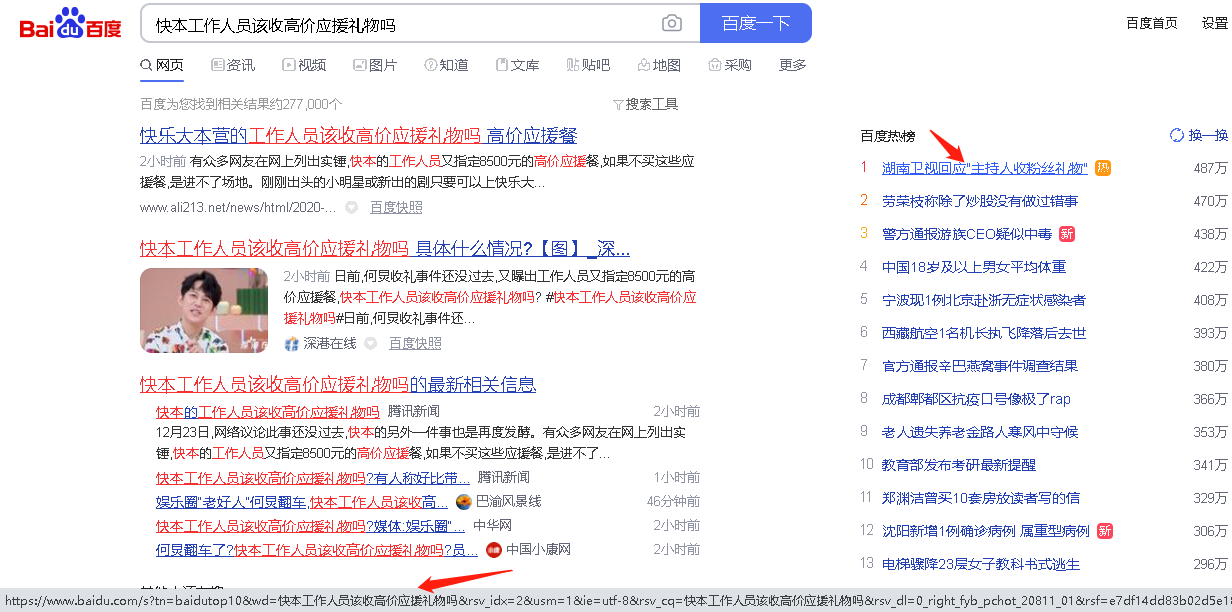Screen dimensions: 1232x612
Task: Open hot topic 郑渊洁曾买10套房放读者写的信
Action: click(981, 498)
